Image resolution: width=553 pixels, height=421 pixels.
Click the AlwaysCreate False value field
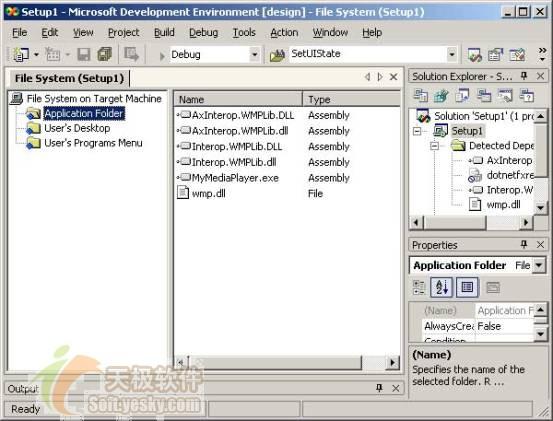505,326
